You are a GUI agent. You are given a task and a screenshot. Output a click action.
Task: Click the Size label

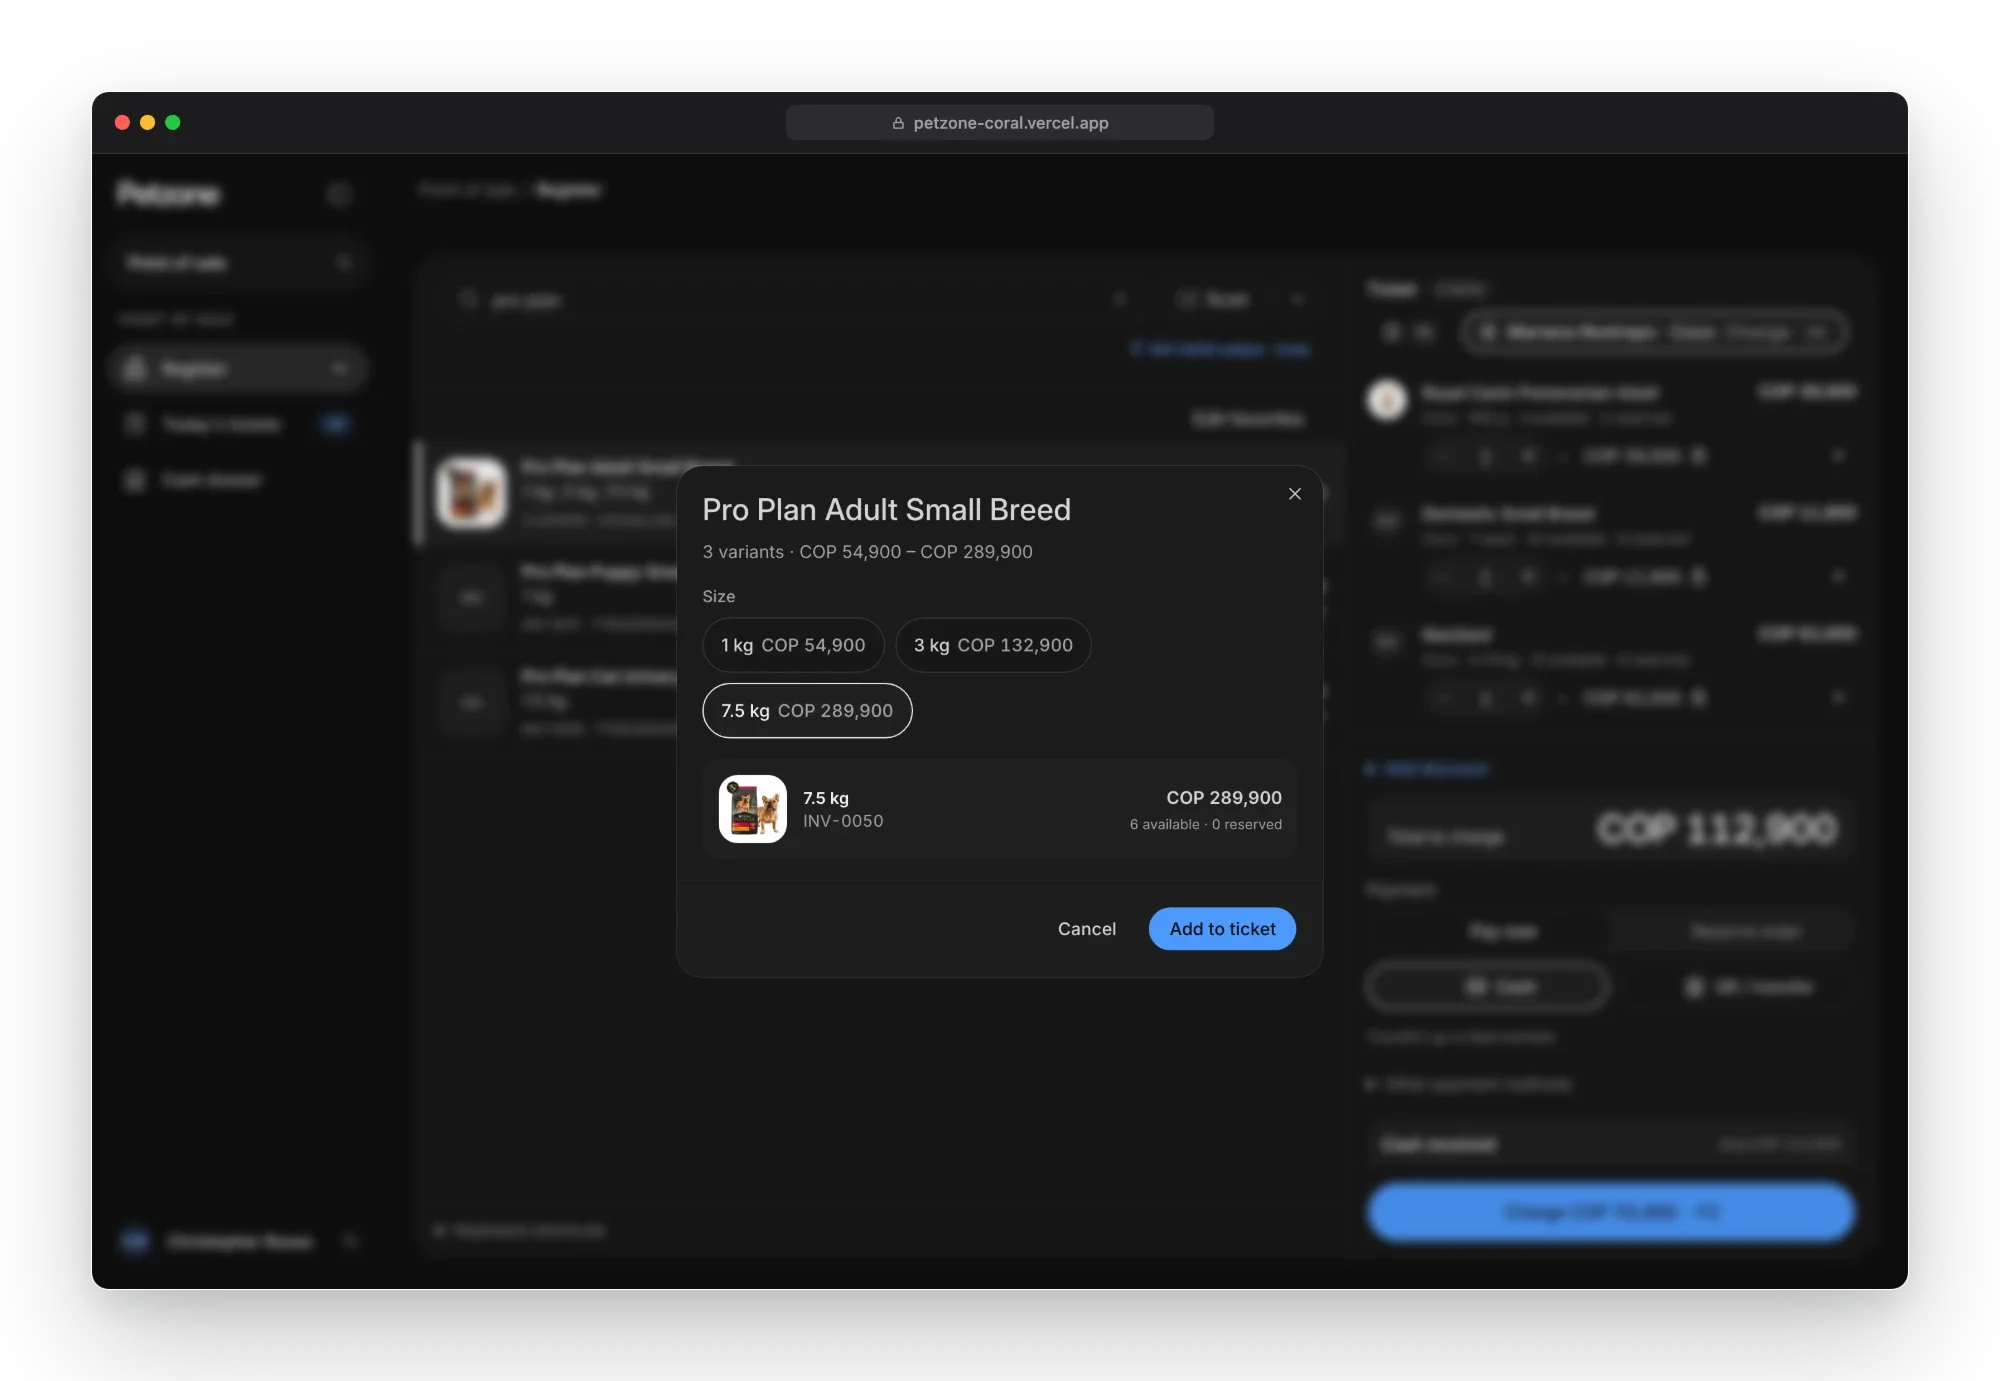pos(719,596)
